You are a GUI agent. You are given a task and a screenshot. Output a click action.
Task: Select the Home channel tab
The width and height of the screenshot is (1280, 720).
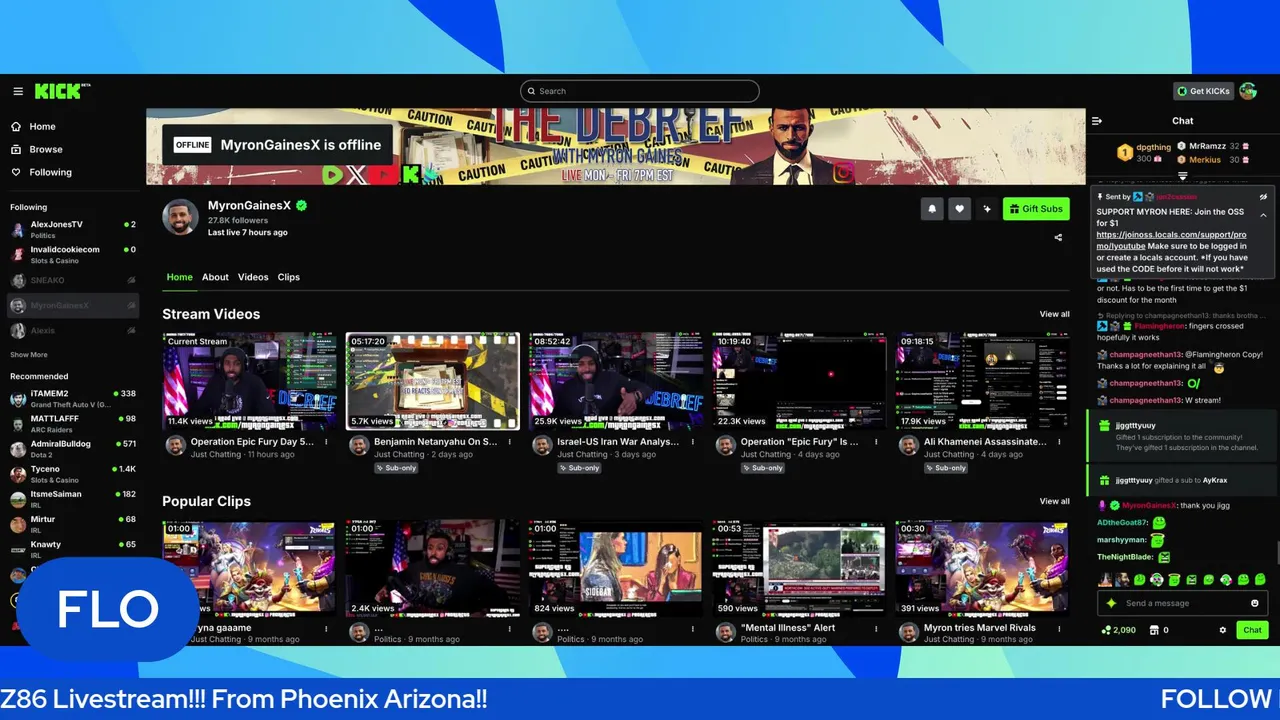click(x=179, y=277)
